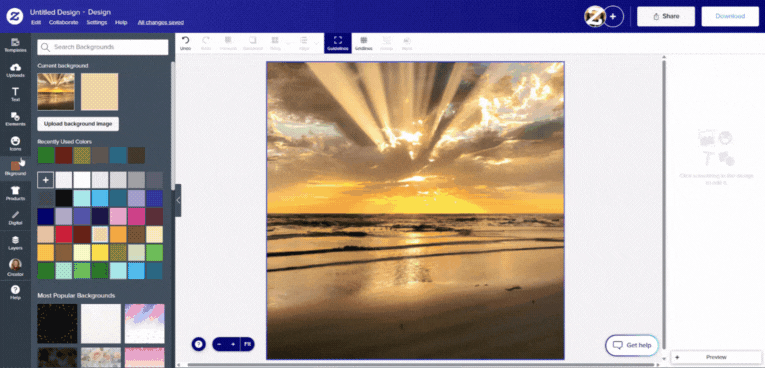Select the Text tool in sidebar
This screenshot has width=765, height=368.
coord(15,94)
